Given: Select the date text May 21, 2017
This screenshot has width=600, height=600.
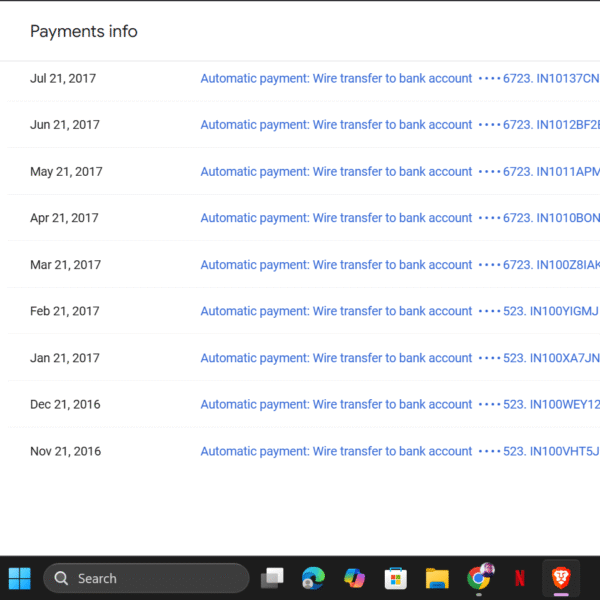Looking at the screenshot, I should point(66,171).
